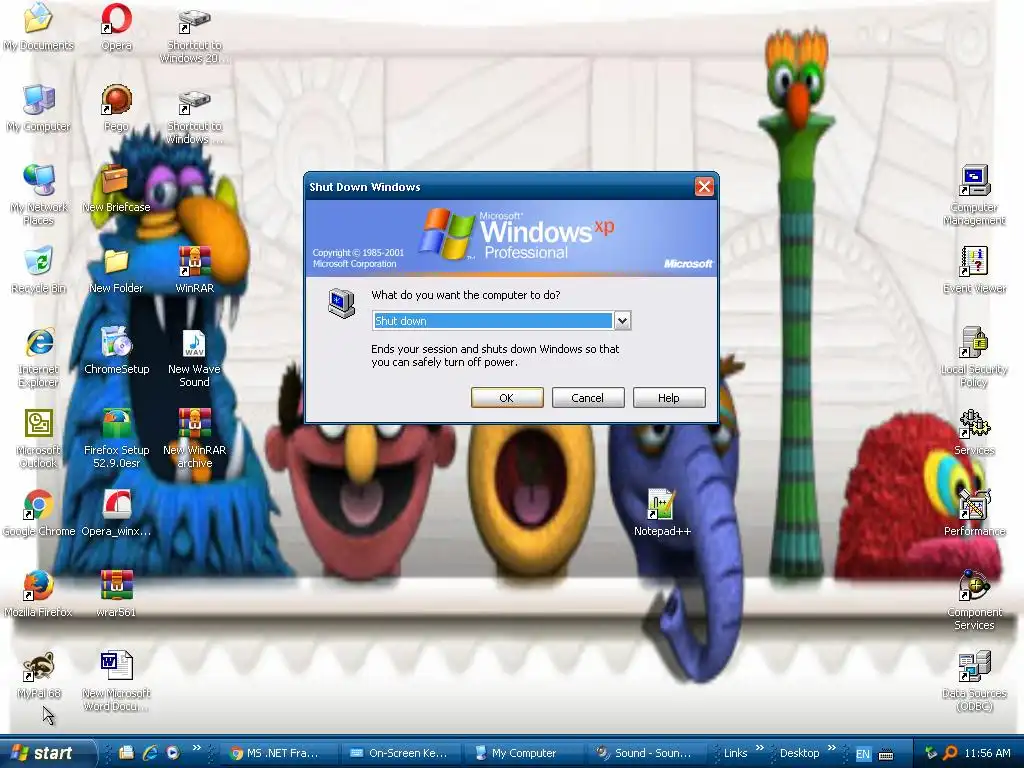Screen dimensions: 1024x768
Task: Open My Documents desktop icon
Action: pos(39,27)
